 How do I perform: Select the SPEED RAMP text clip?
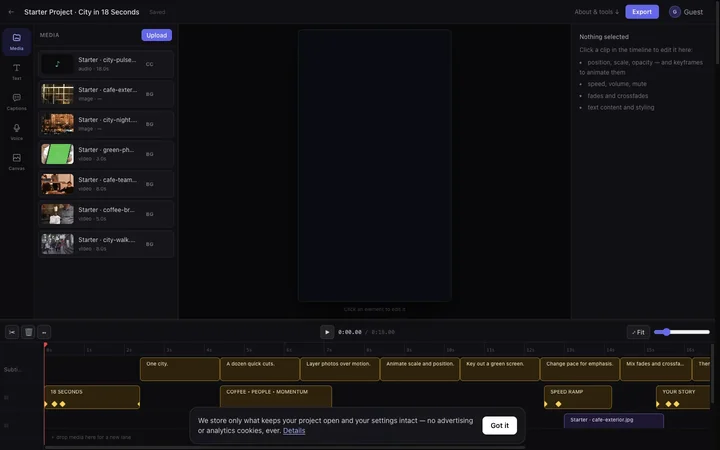tap(578, 397)
